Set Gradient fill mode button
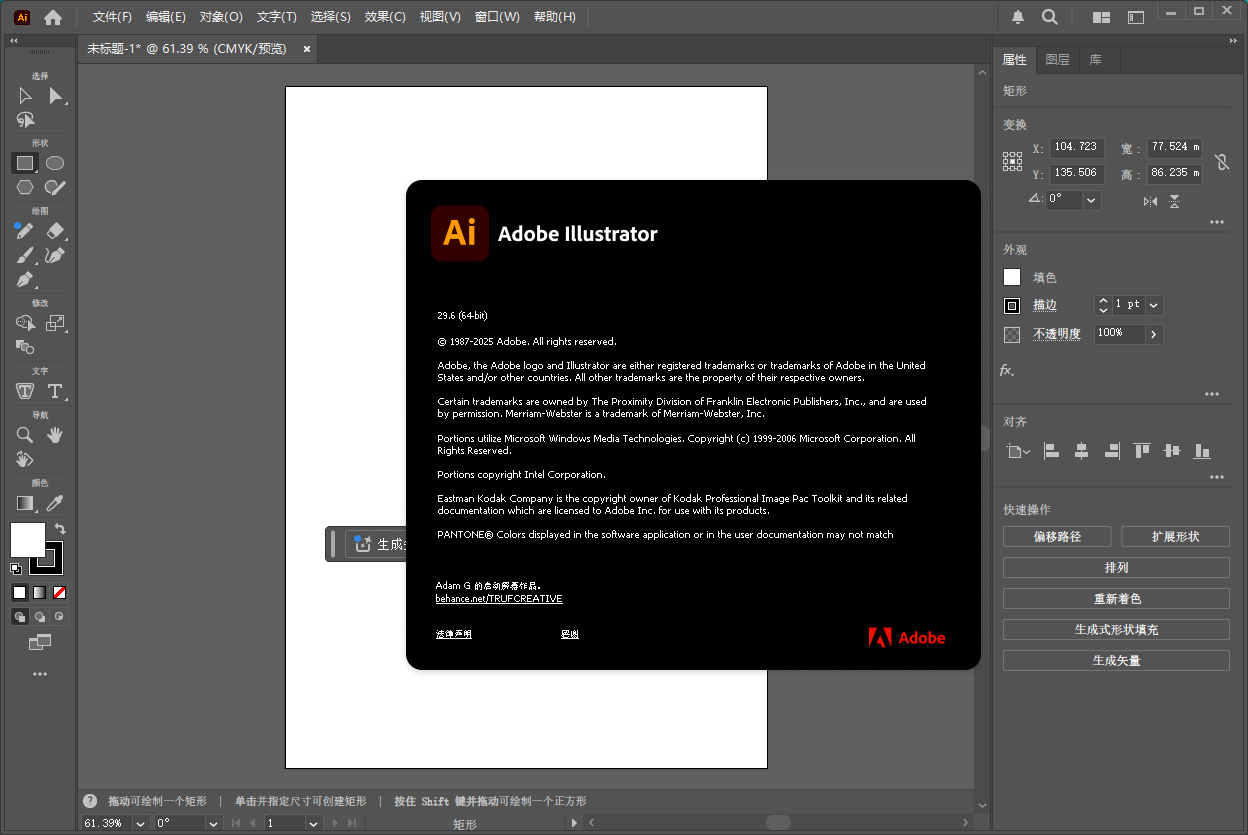1248x835 pixels. point(40,592)
